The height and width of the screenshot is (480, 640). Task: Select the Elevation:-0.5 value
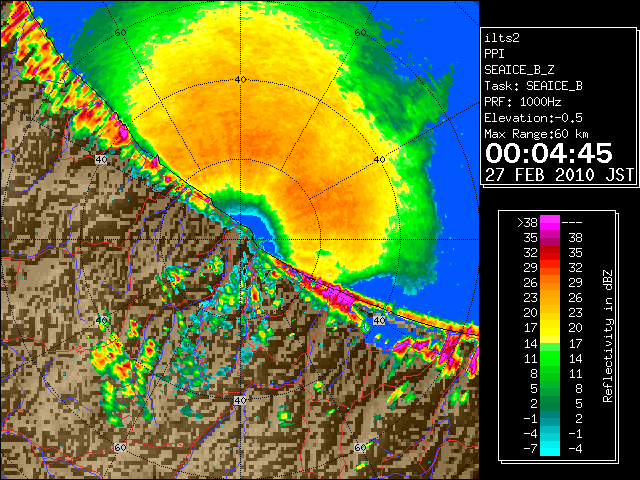click(x=533, y=118)
